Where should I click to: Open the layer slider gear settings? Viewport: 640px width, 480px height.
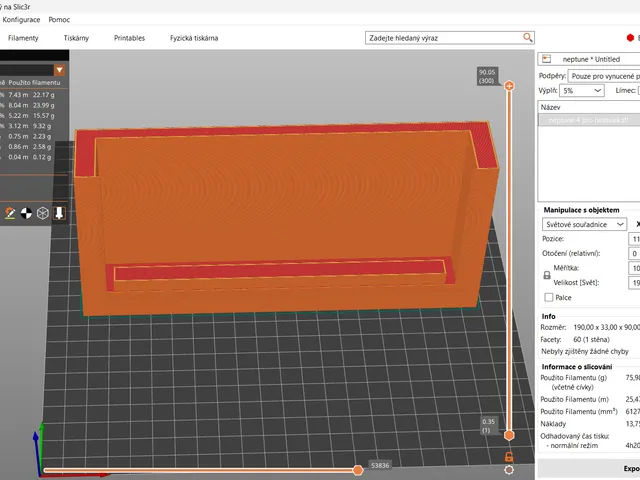point(509,470)
